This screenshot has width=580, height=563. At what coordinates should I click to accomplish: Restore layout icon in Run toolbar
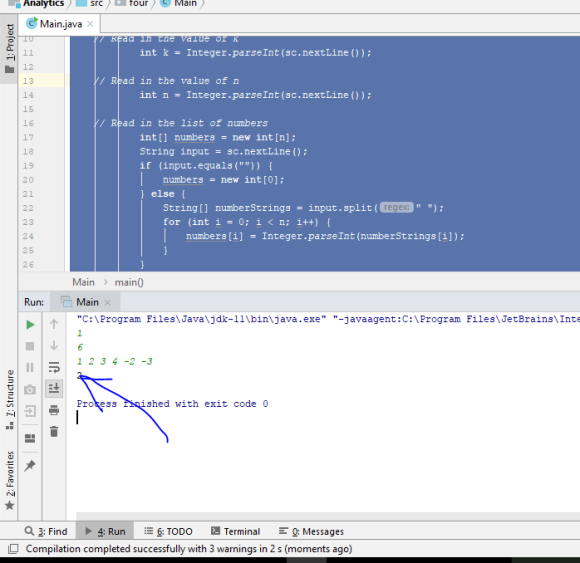point(30,439)
